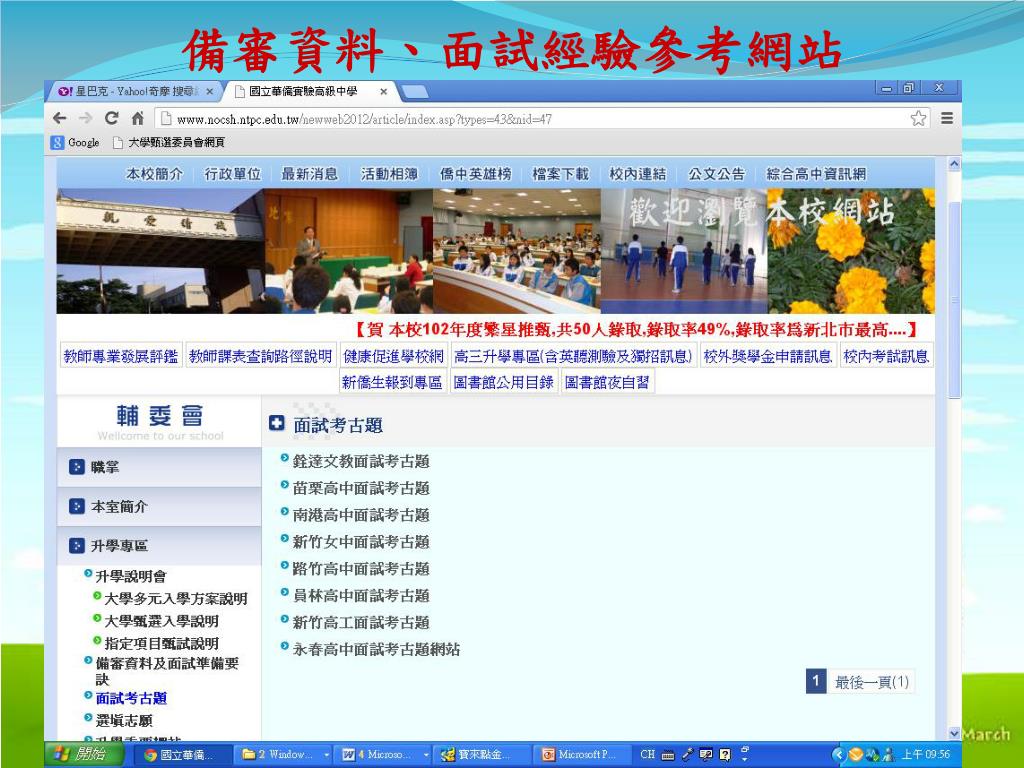Image resolution: width=1024 pixels, height=768 pixels.
Task: Open 路竹高中面試考古題 article
Action: (360, 568)
